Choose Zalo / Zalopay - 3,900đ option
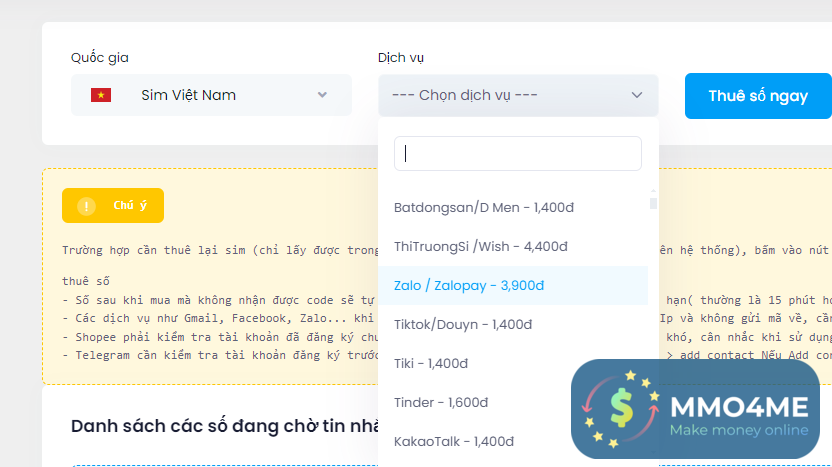This screenshot has width=832, height=467. point(513,286)
